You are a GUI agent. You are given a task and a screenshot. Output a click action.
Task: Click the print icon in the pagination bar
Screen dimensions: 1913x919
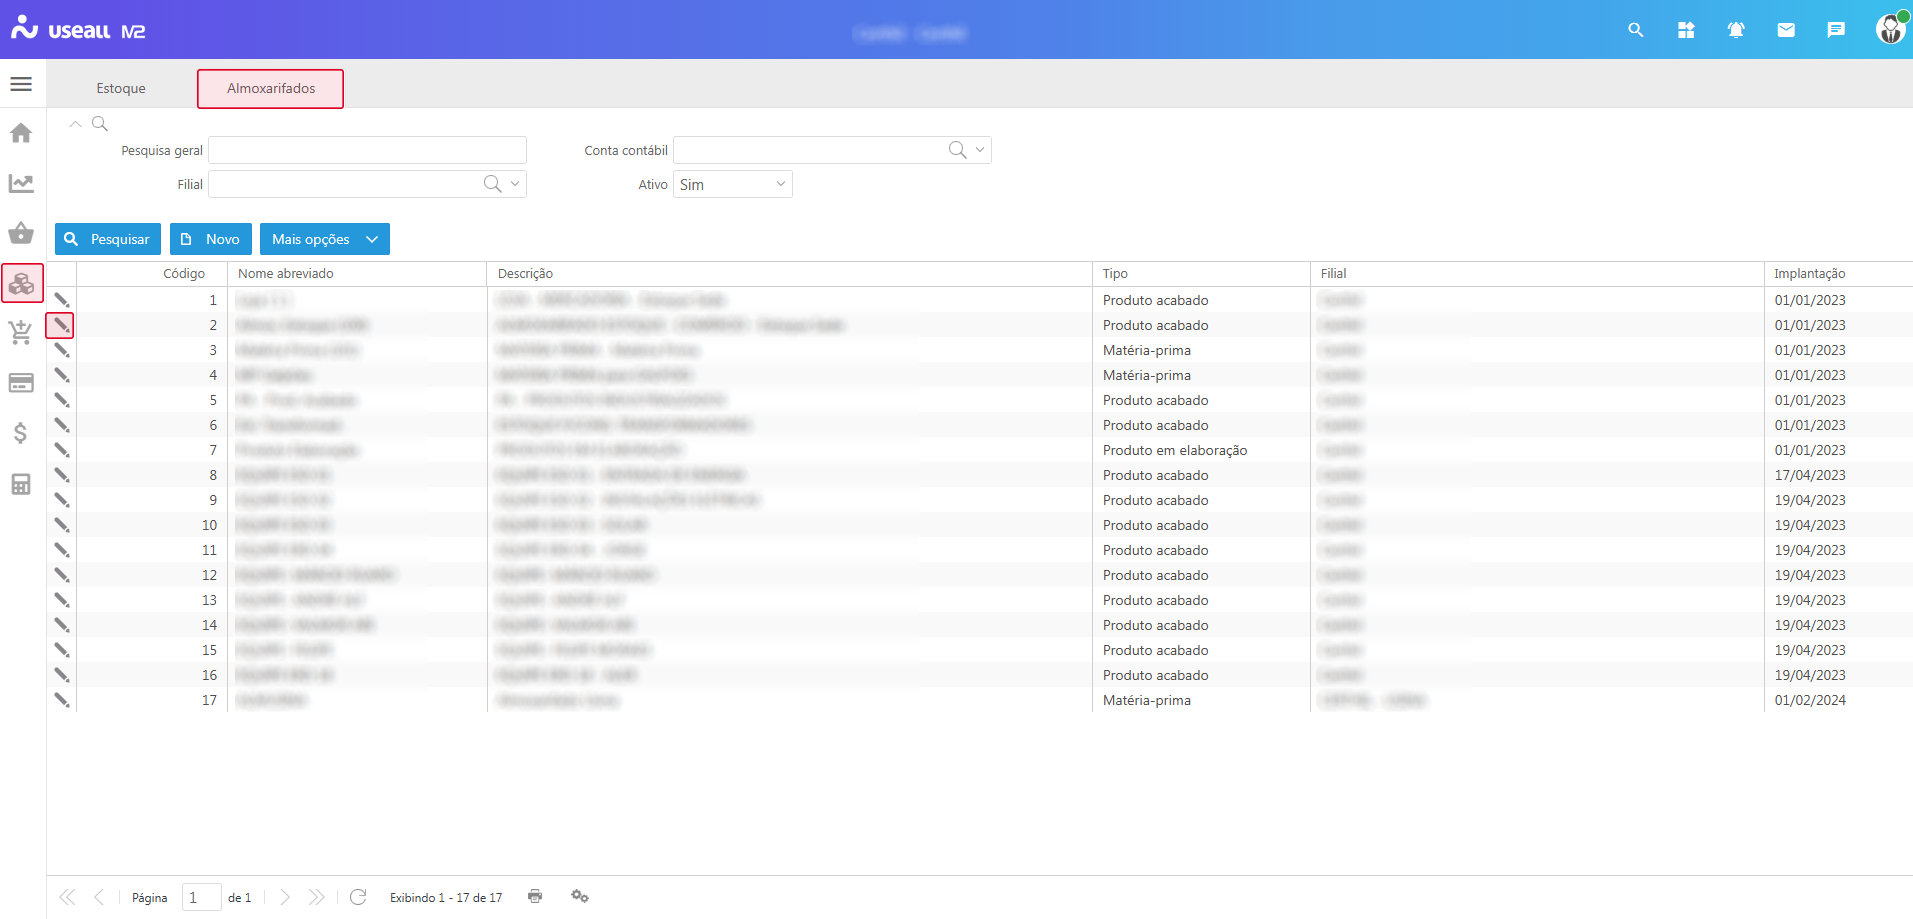[535, 896]
